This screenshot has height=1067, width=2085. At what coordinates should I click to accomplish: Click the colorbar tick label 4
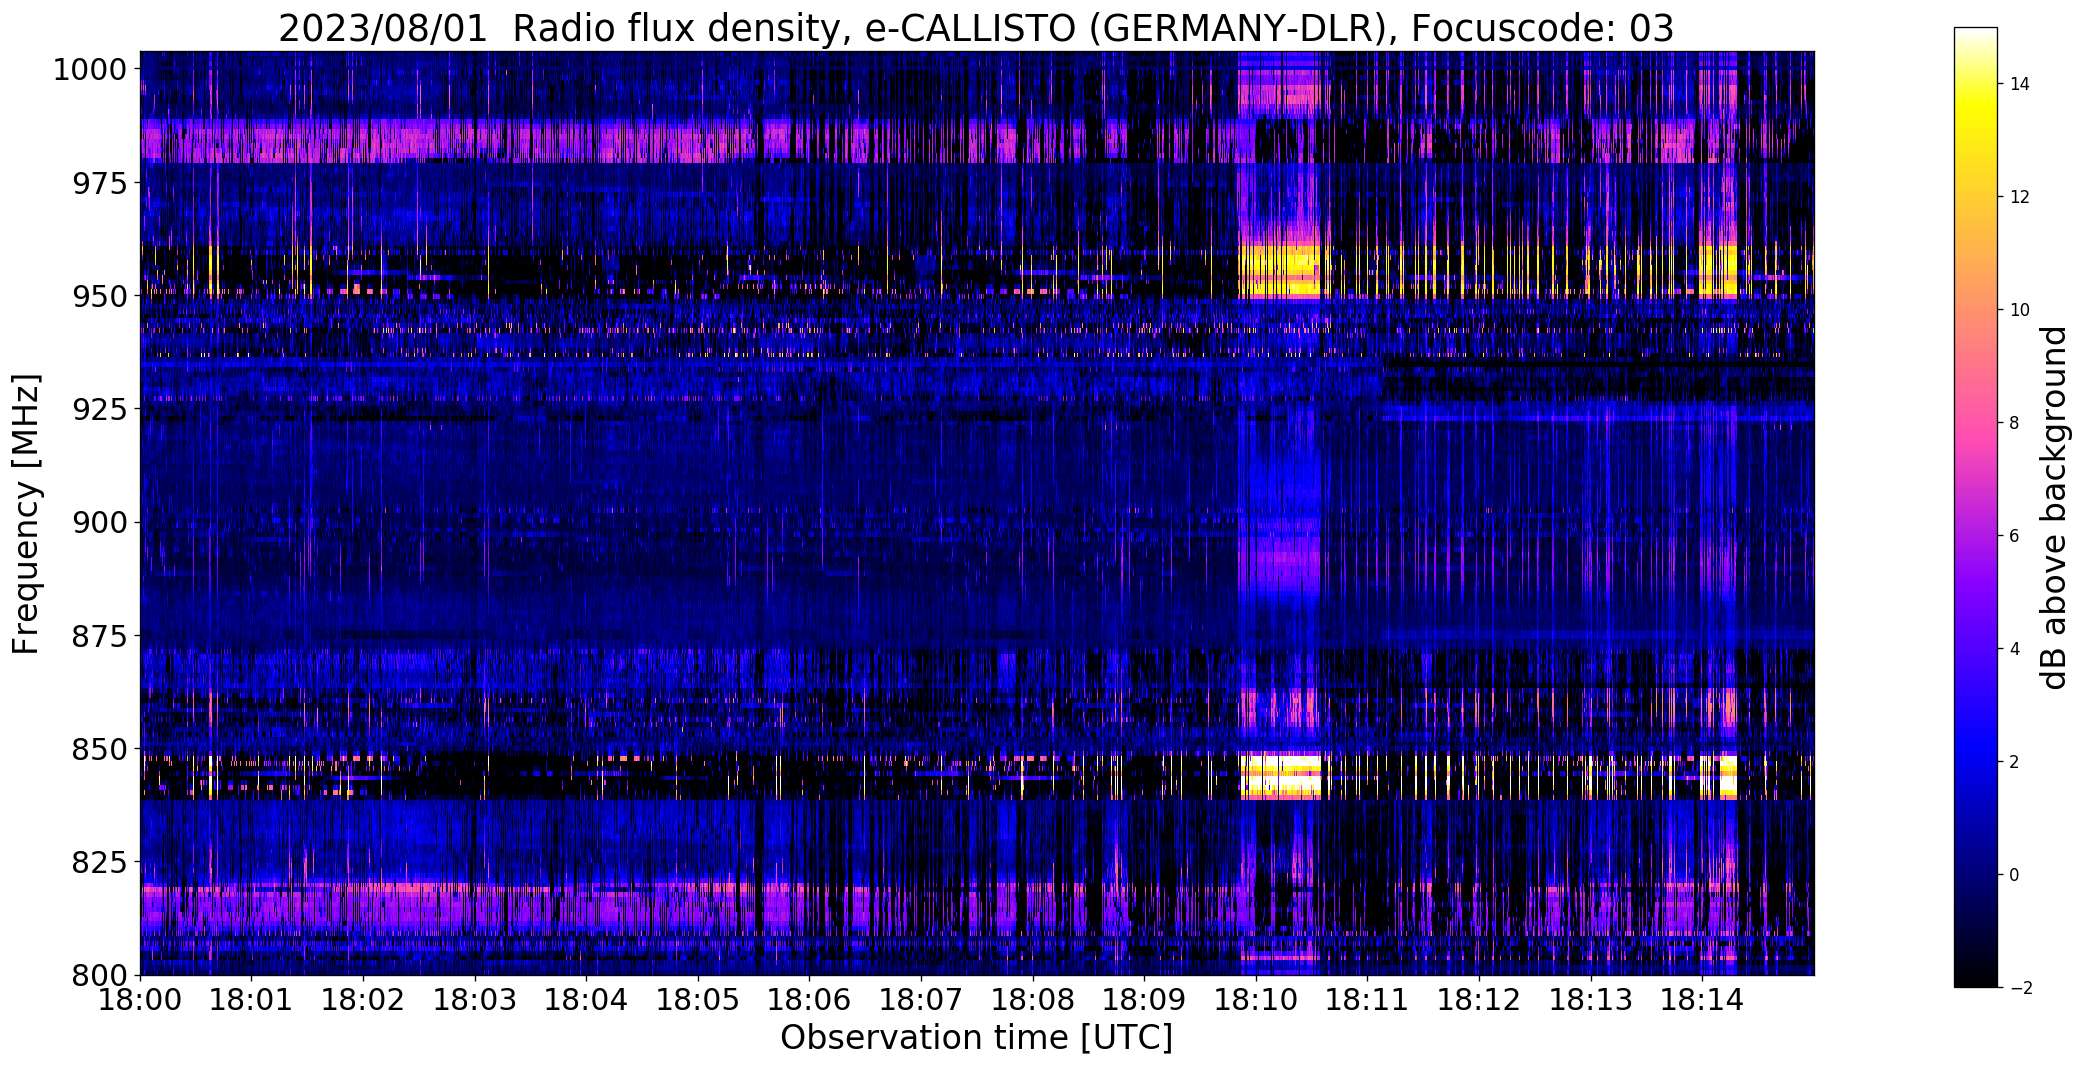(2014, 649)
